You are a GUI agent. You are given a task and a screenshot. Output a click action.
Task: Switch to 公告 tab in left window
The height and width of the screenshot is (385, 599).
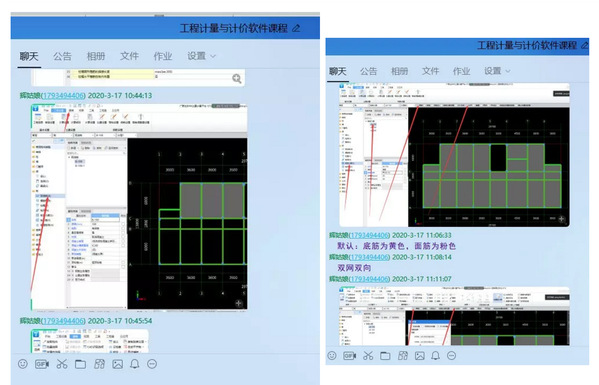coord(62,57)
